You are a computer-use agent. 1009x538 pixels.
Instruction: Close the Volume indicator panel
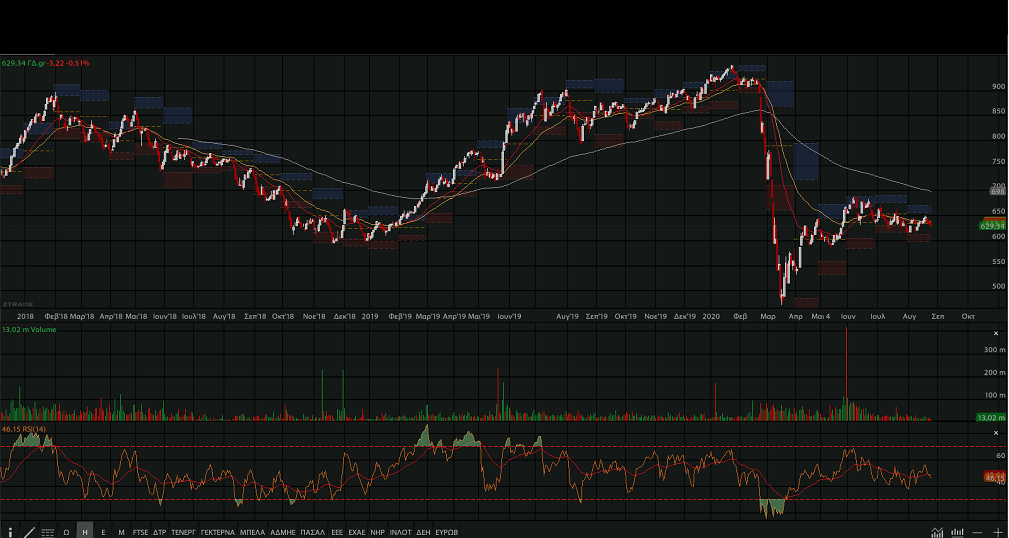pyautogui.click(x=995, y=333)
